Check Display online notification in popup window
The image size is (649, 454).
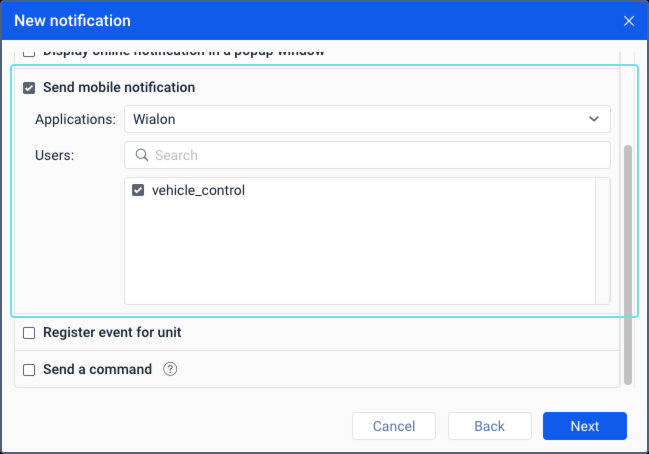pos(29,51)
